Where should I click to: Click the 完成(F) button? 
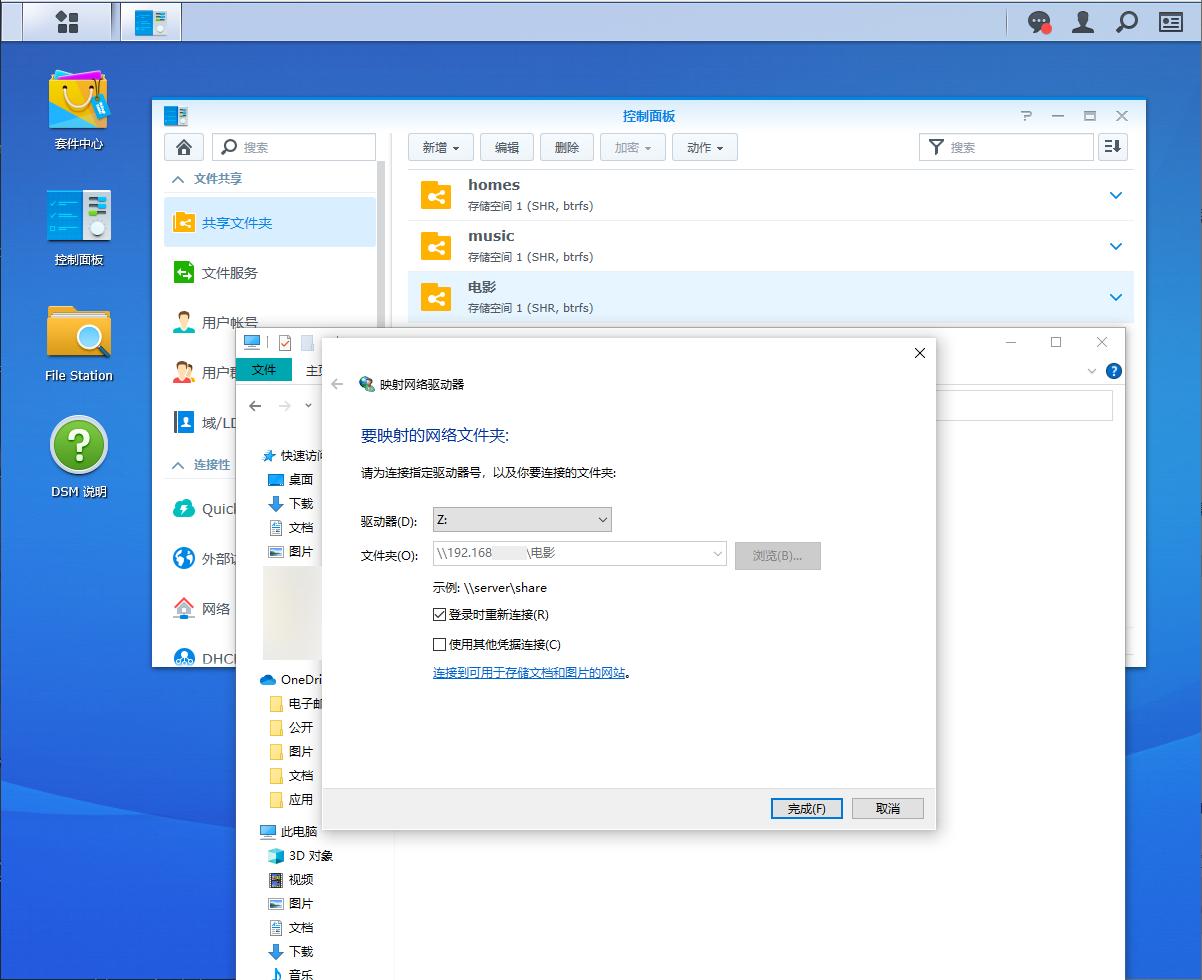point(806,808)
